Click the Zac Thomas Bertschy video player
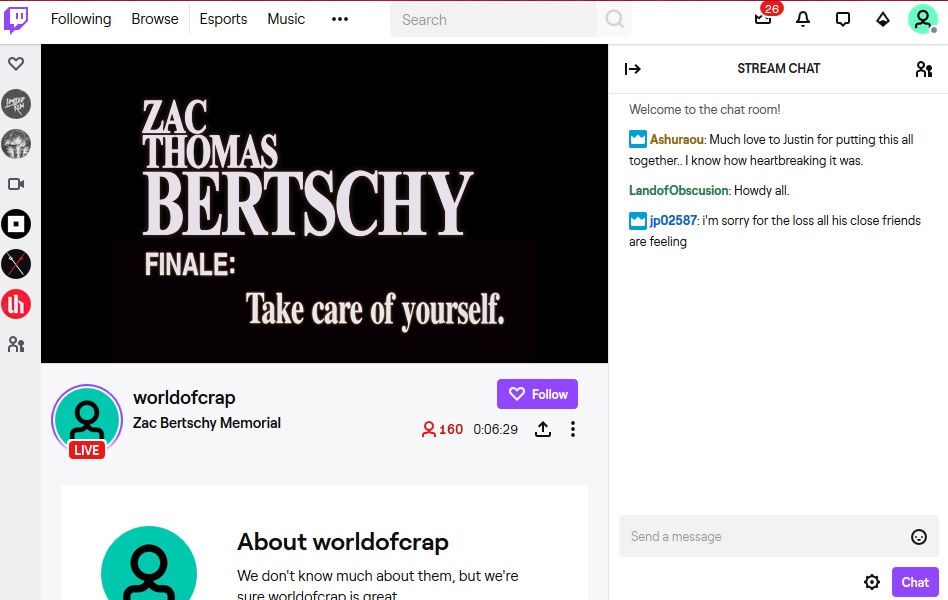 324,203
